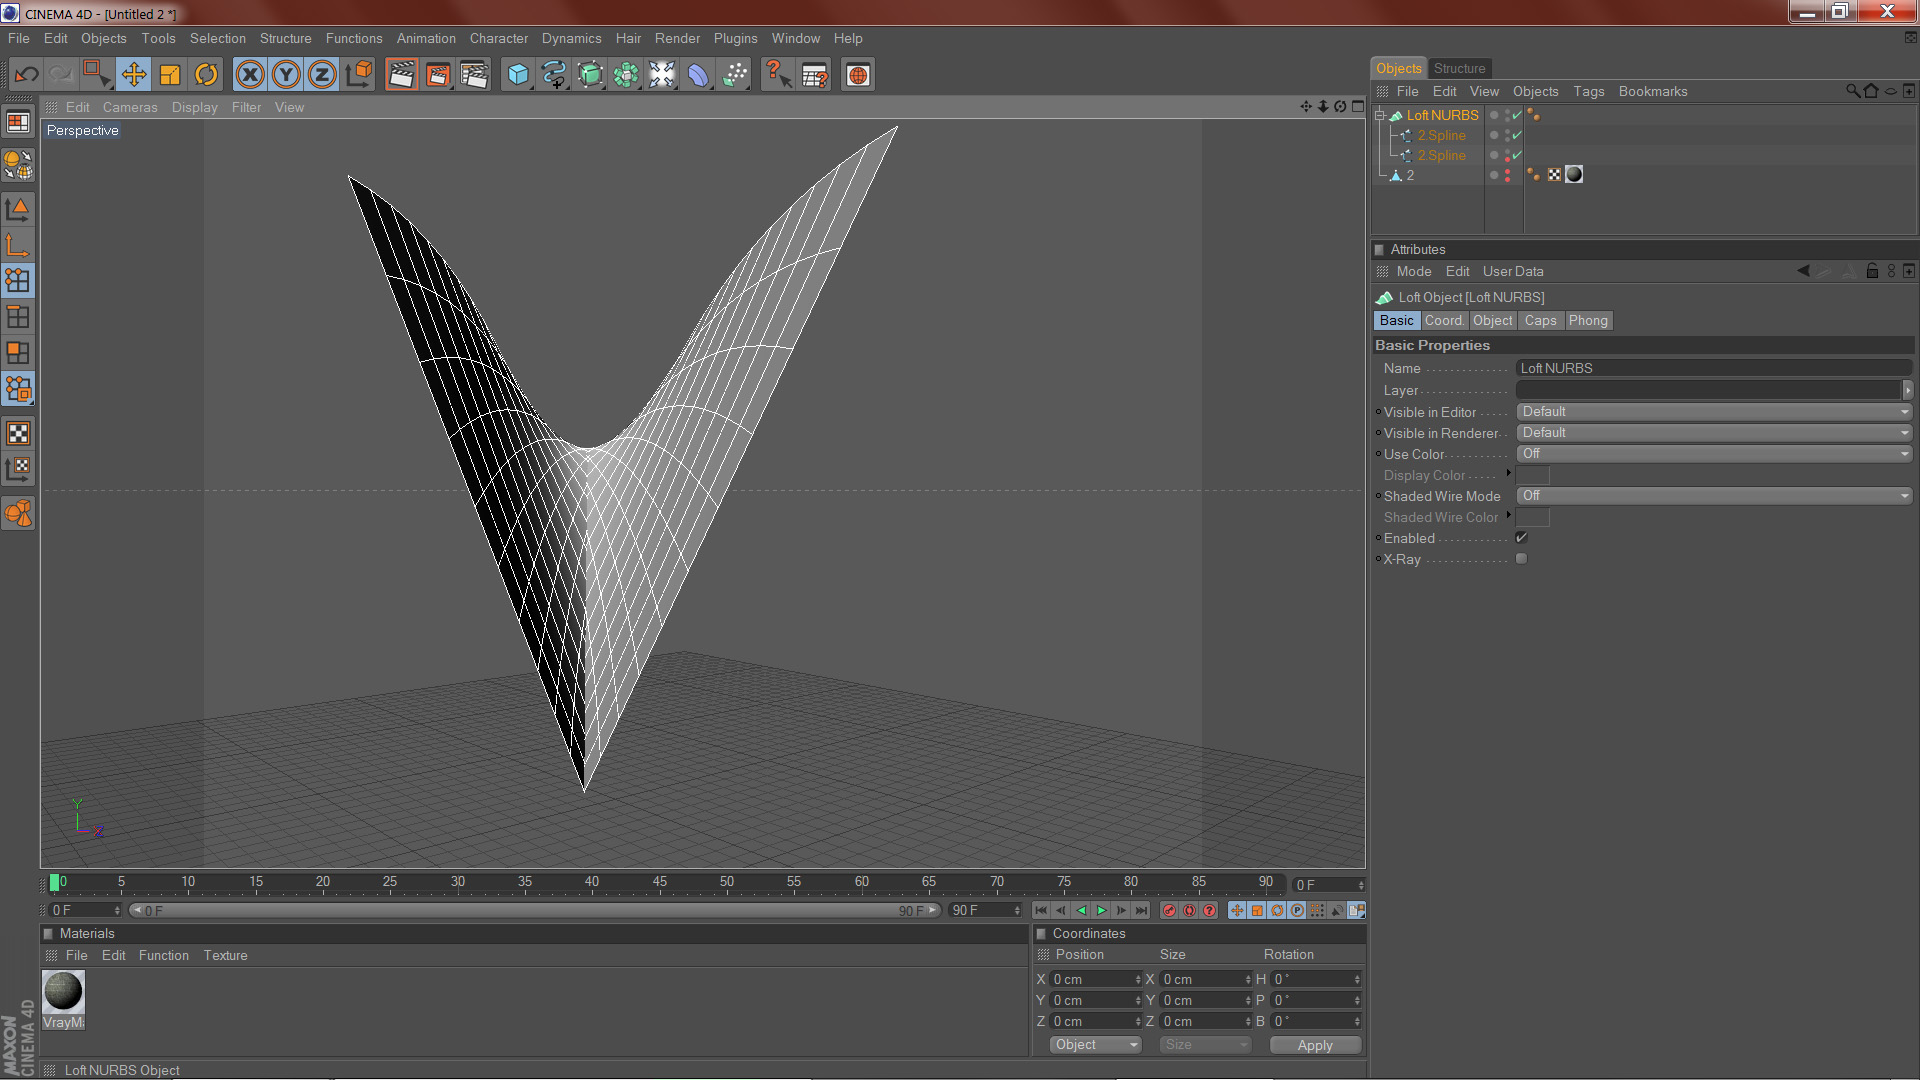The image size is (1920, 1080).
Task: Select the Rotate tool
Action: coord(206,75)
